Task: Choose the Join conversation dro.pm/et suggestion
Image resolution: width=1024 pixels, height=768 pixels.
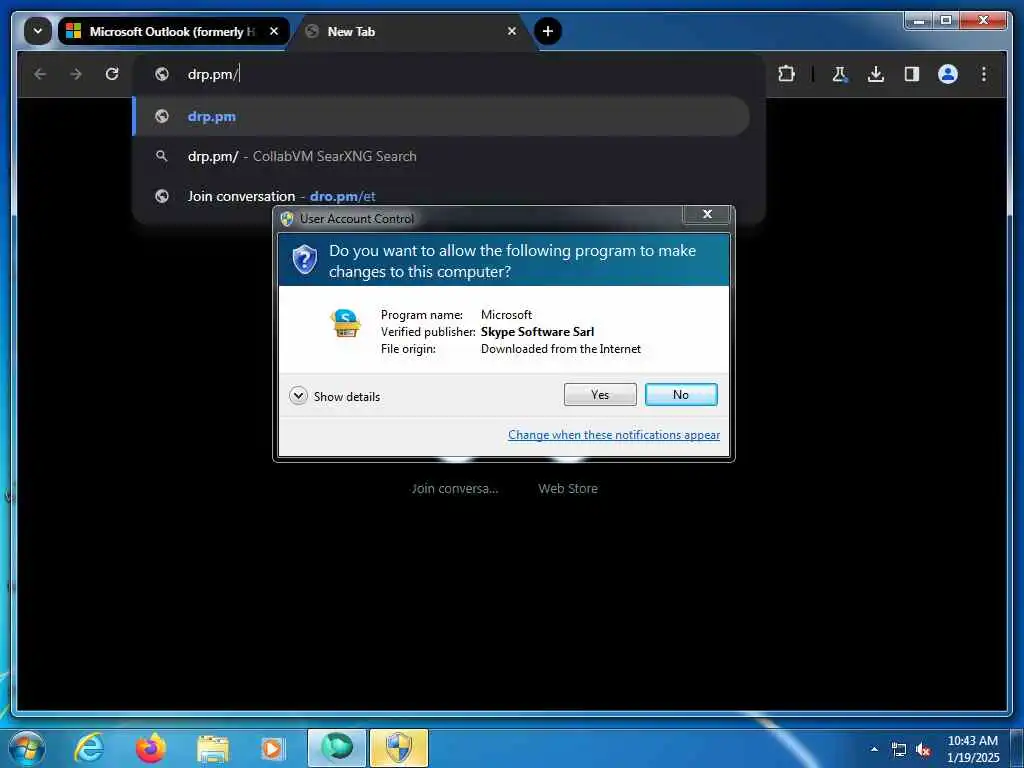Action: point(441,196)
